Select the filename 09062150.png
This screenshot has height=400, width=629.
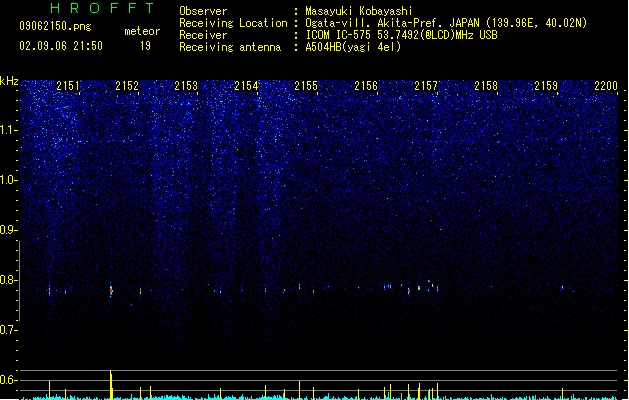55,26
